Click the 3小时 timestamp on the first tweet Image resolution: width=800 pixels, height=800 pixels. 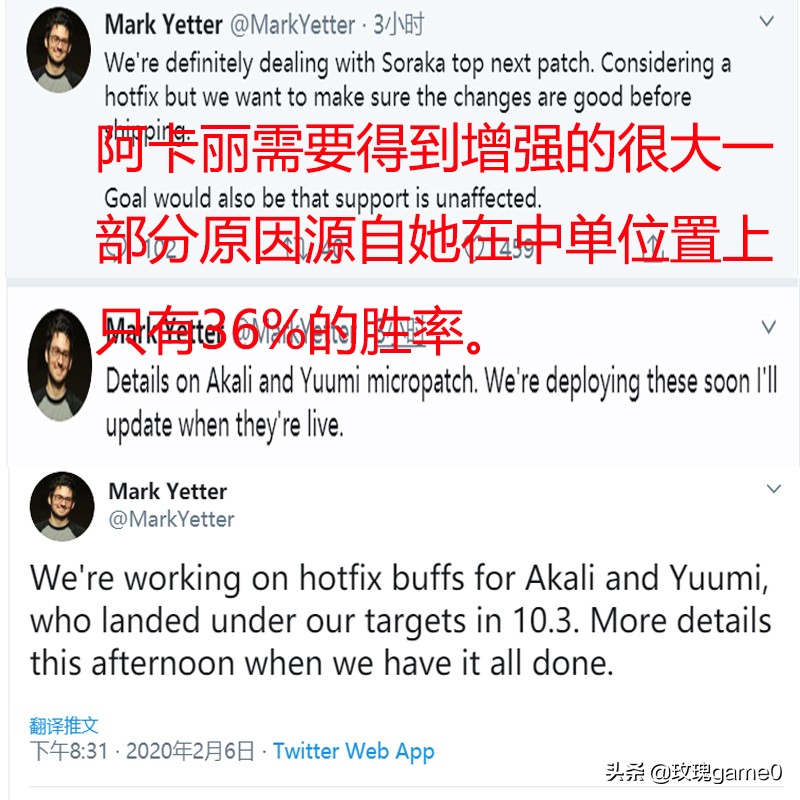pyautogui.click(x=398, y=24)
